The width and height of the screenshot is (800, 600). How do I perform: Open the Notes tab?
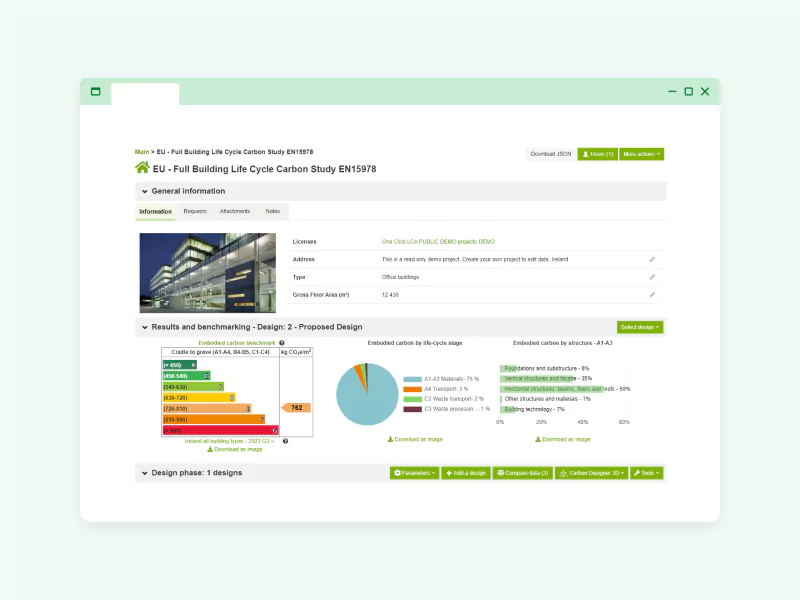pos(273,212)
